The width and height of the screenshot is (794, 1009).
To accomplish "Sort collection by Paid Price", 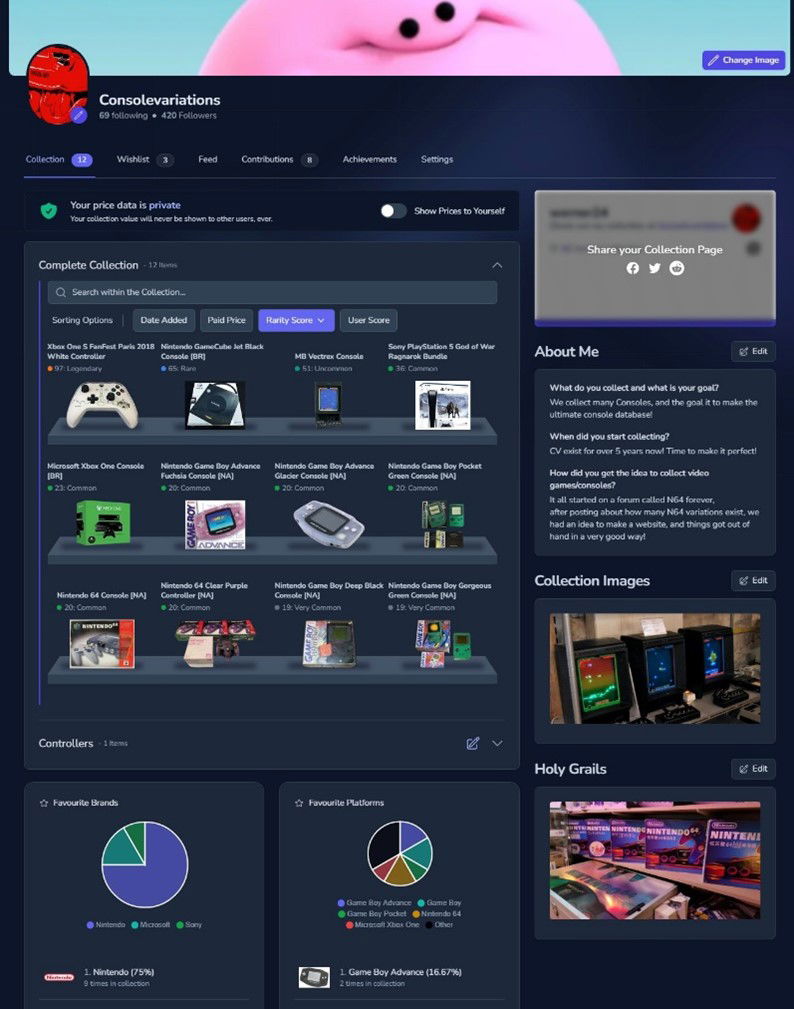I will pos(226,320).
